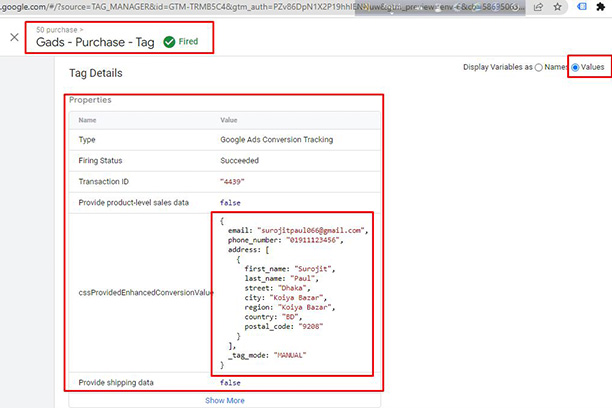This screenshot has width=612, height=408.
Task: Click phone_number value 01911123456
Action: click(x=313, y=240)
